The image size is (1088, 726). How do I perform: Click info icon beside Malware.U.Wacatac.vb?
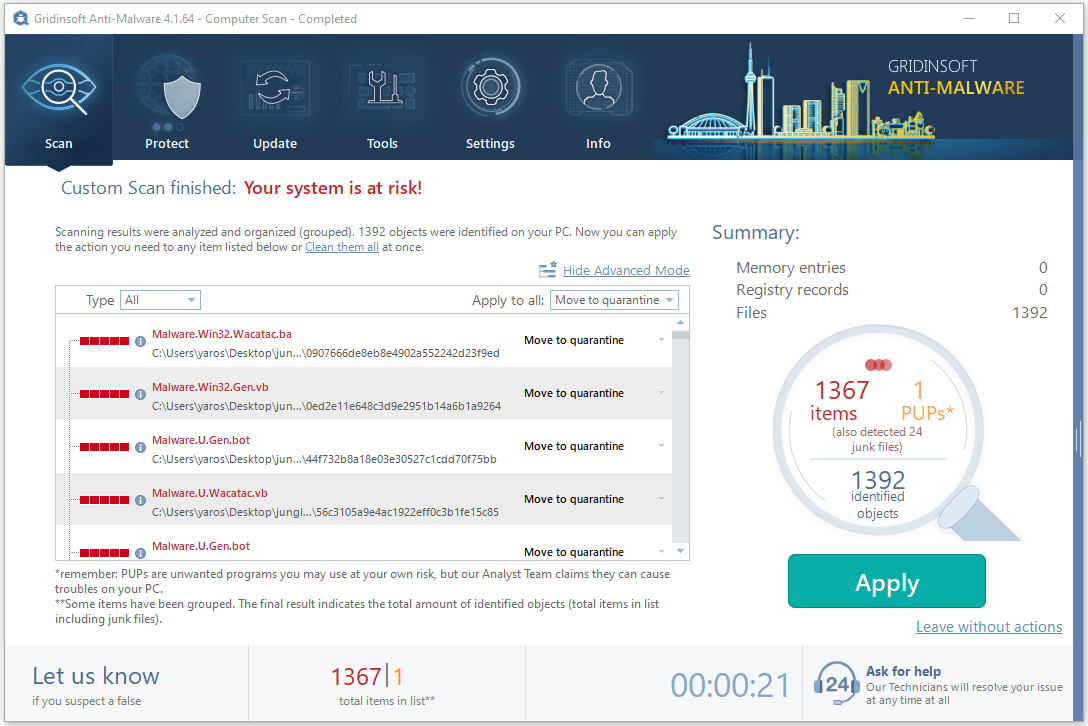(x=141, y=500)
